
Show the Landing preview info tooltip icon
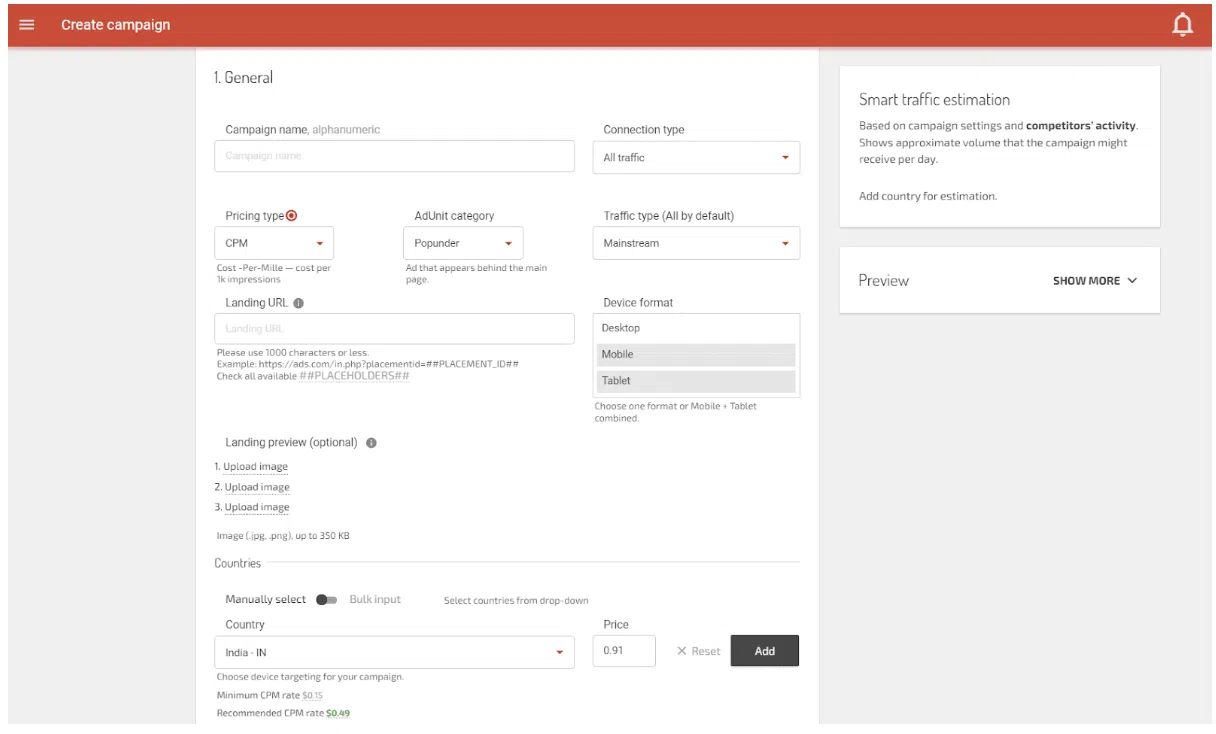click(x=371, y=442)
